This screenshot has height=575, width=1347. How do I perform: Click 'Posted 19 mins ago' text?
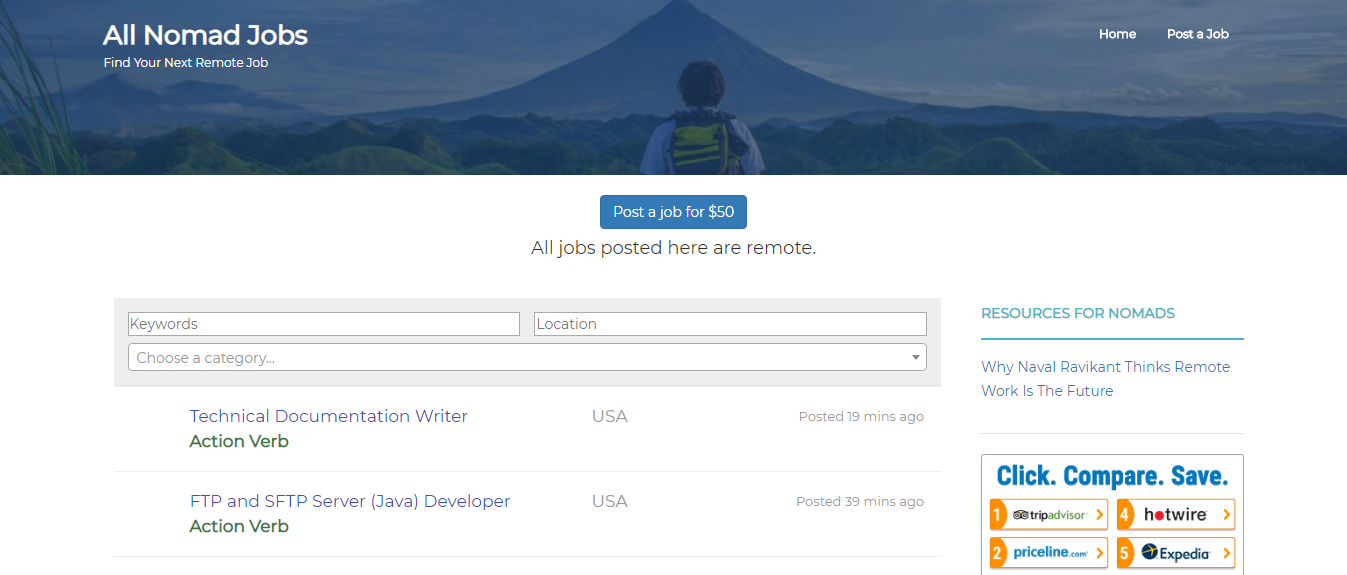861,416
